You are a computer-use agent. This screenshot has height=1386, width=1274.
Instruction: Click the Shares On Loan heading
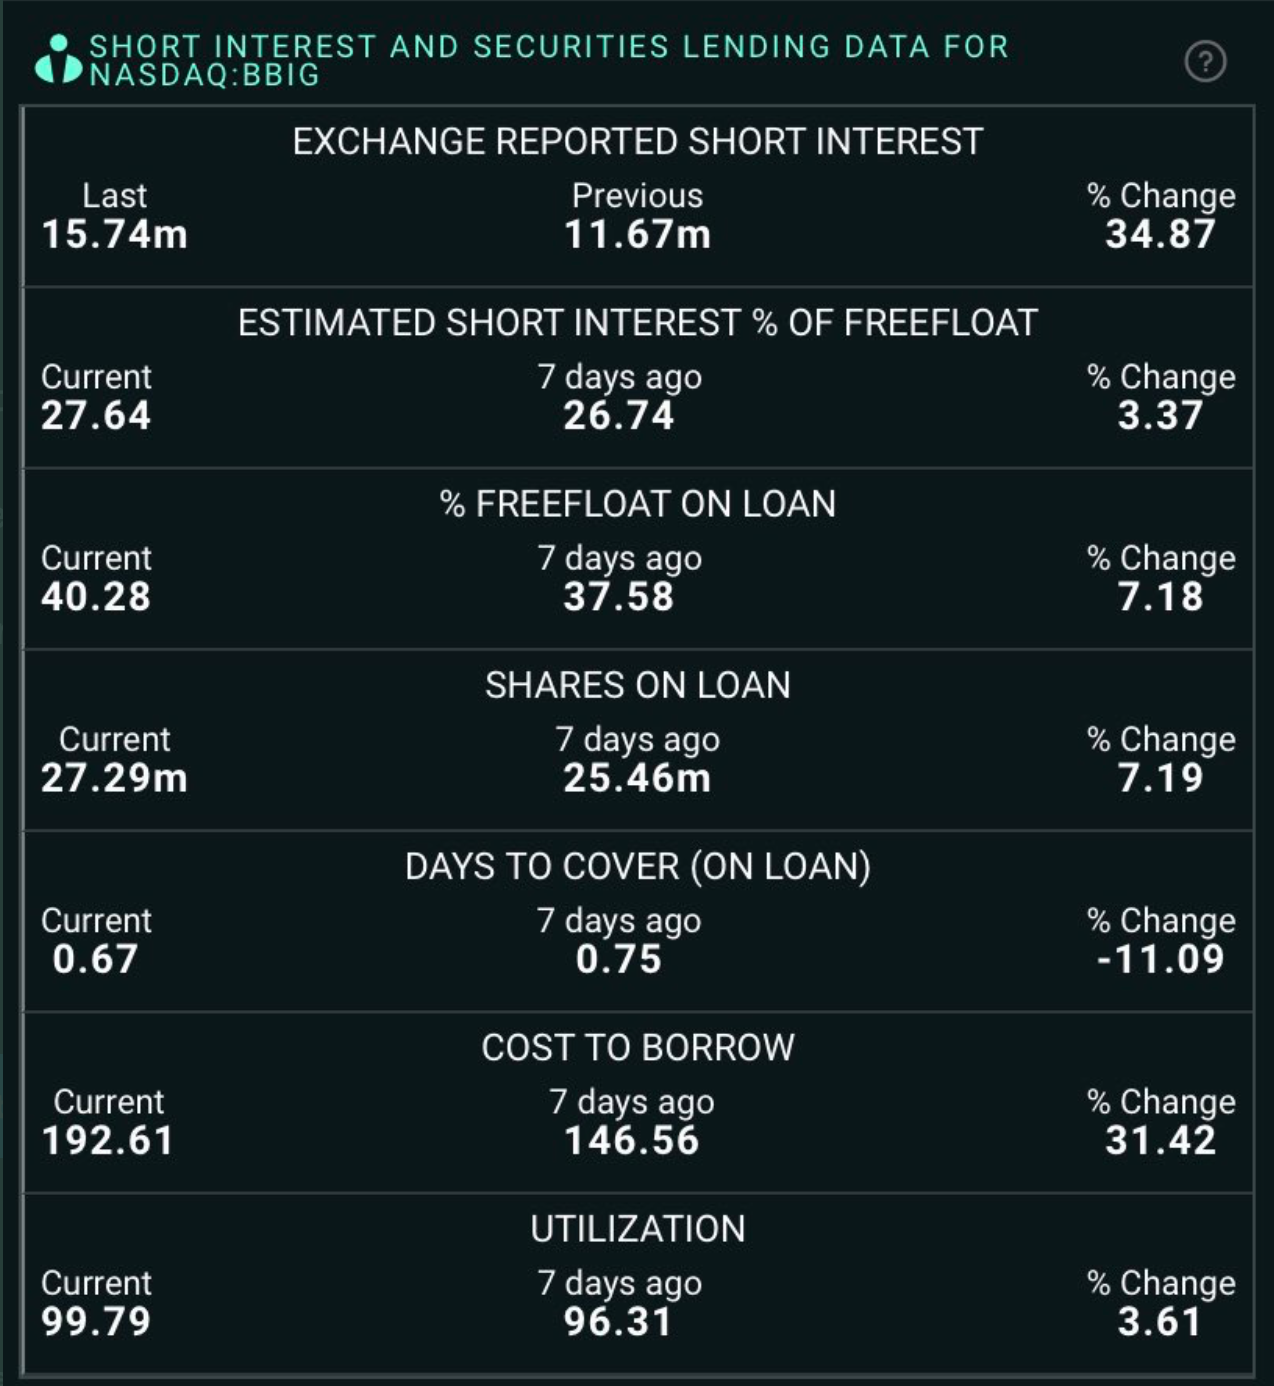[638, 685]
